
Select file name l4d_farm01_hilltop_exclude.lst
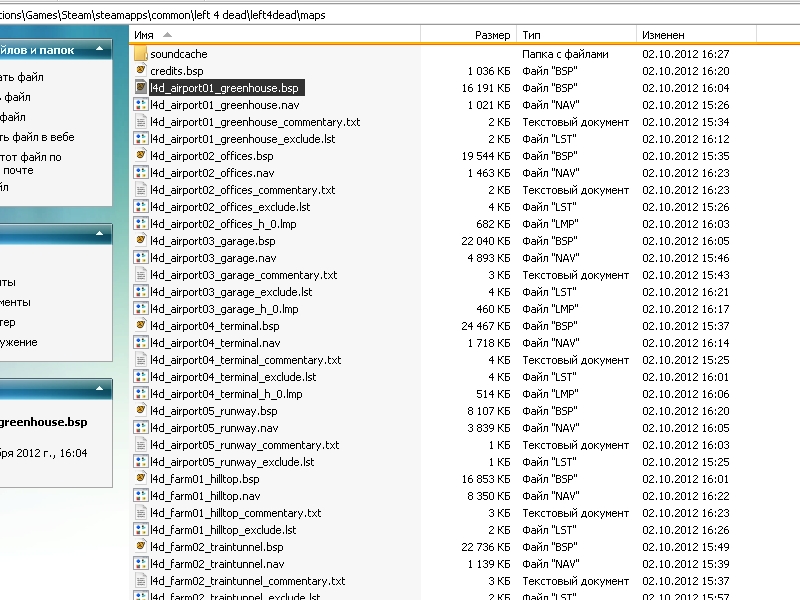(x=223, y=530)
